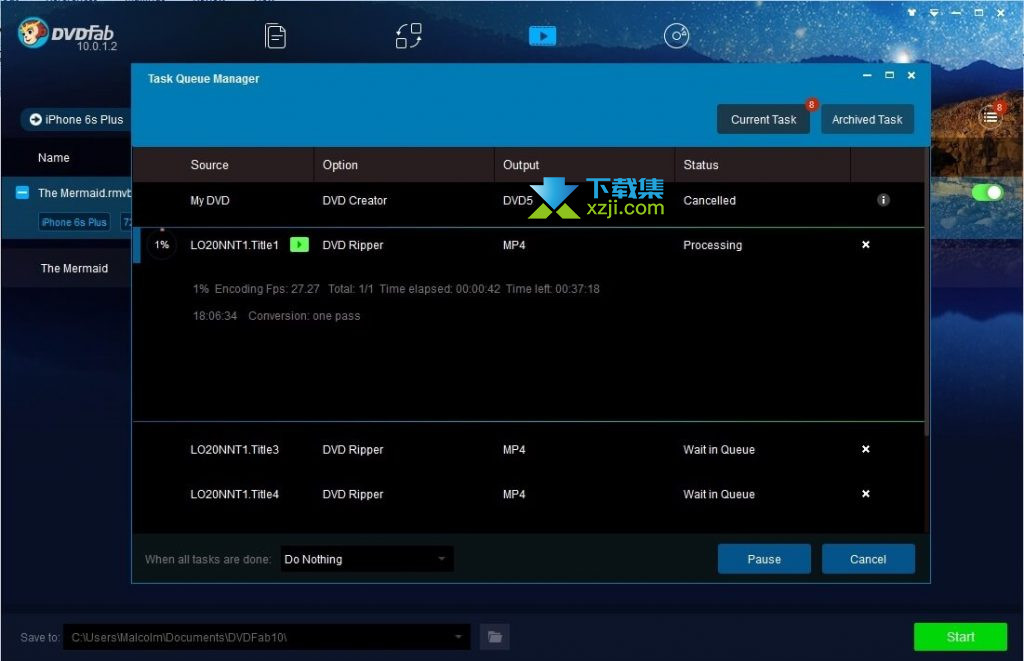The width and height of the screenshot is (1024, 661).
Task: Switch to Current Task tab
Action: click(763, 120)
